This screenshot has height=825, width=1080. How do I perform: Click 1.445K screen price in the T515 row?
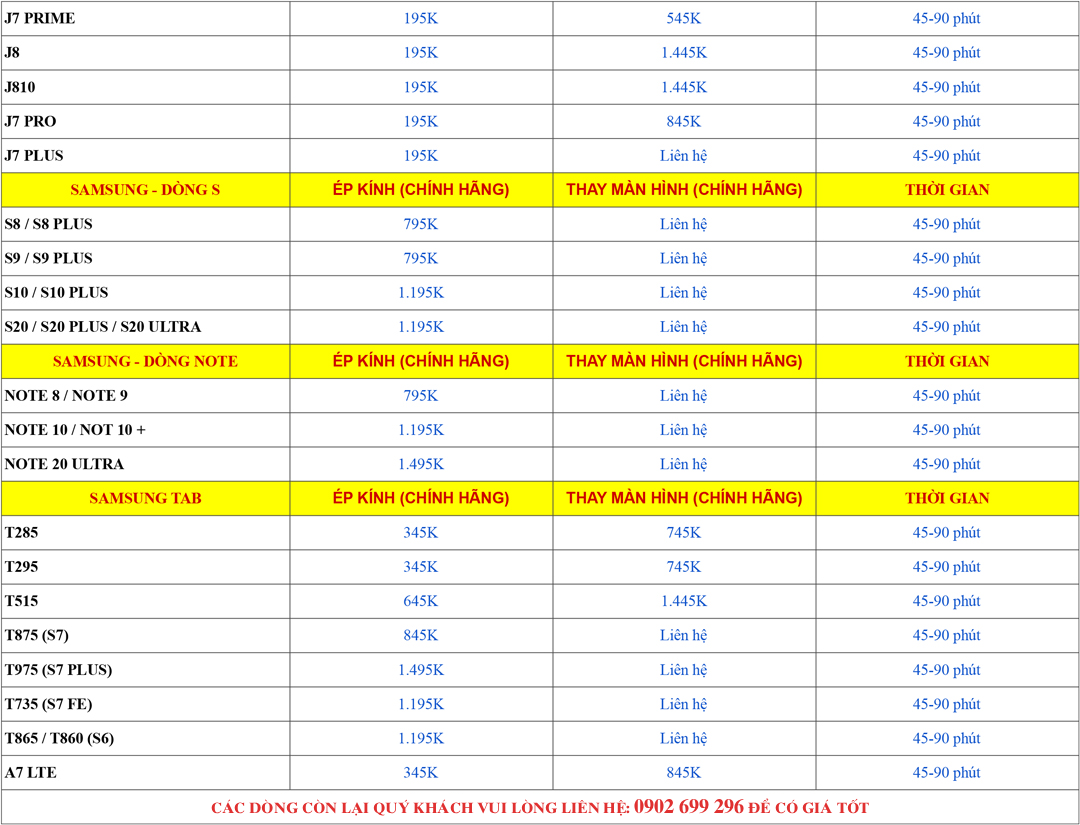683,601
